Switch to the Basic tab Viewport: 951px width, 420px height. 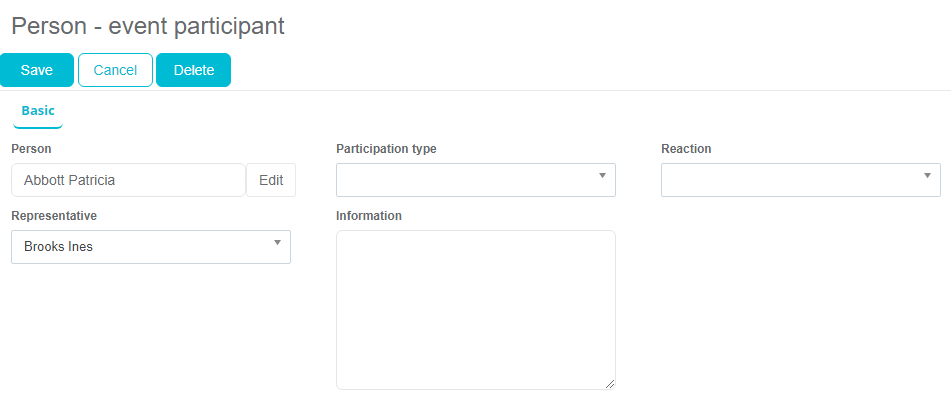[38, 111]
